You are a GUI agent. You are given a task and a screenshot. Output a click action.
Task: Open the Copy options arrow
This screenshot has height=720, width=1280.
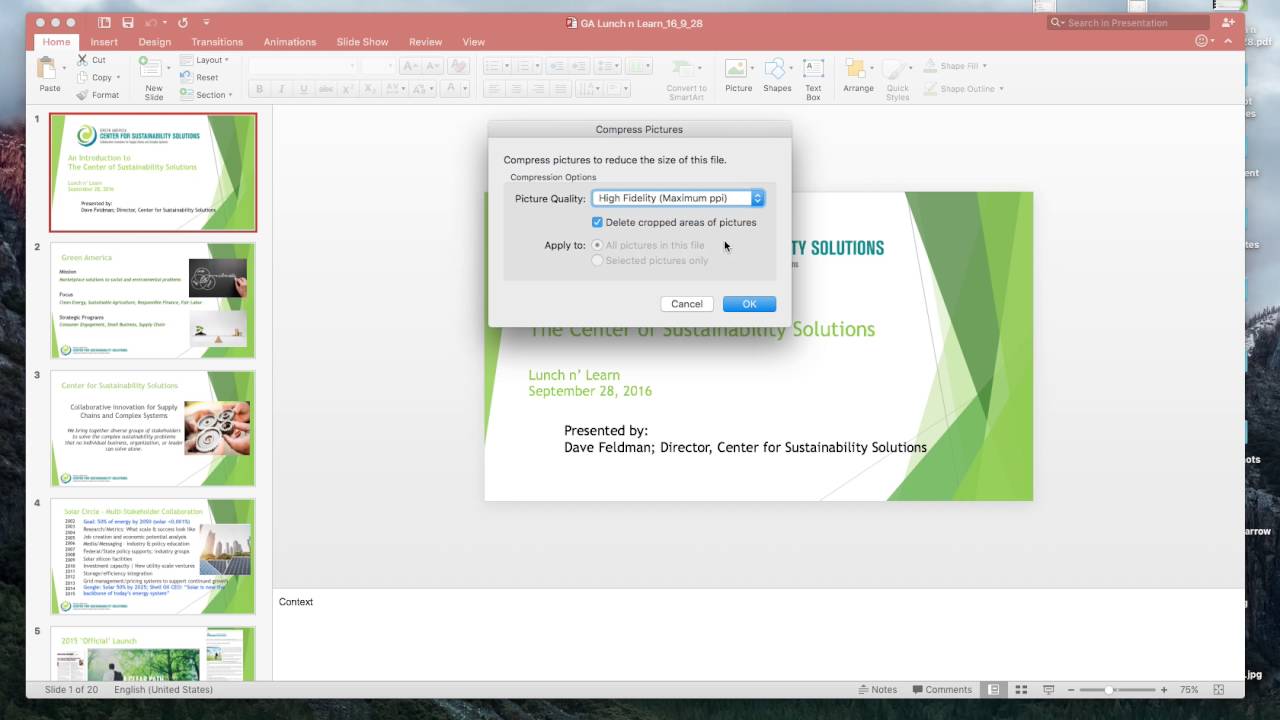click(x=118, y=77)
